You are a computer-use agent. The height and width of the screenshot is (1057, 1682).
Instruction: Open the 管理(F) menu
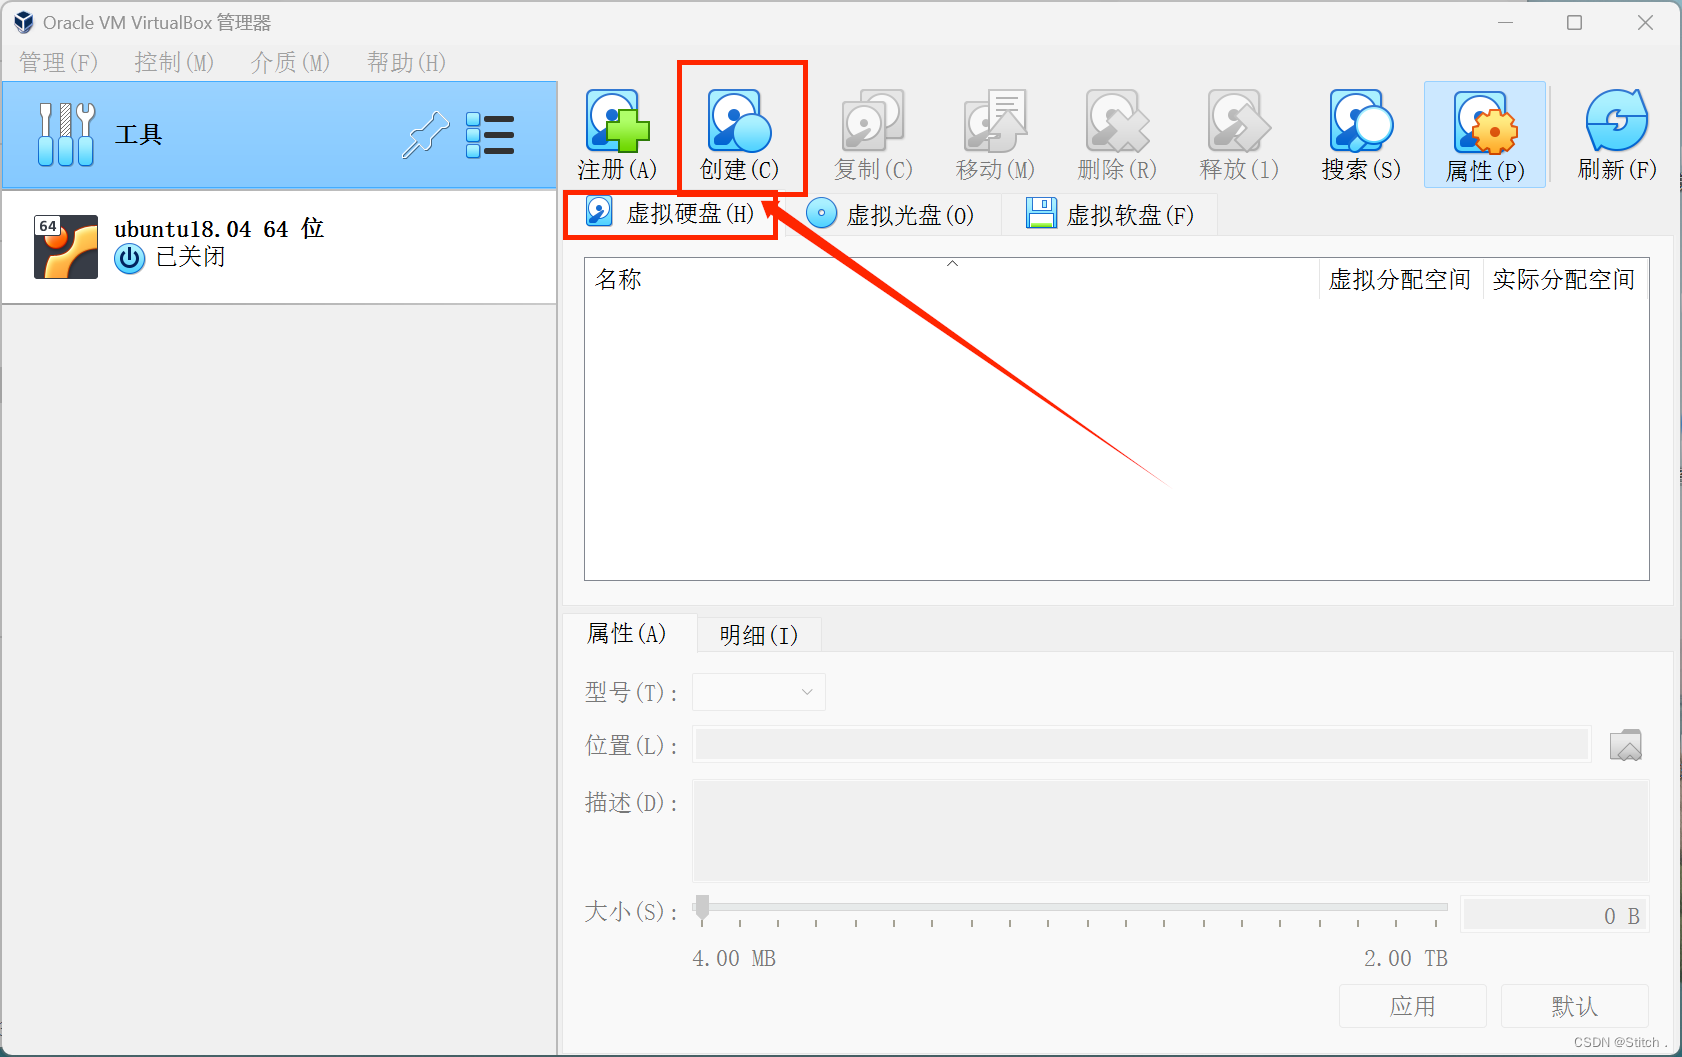[59, 62]
